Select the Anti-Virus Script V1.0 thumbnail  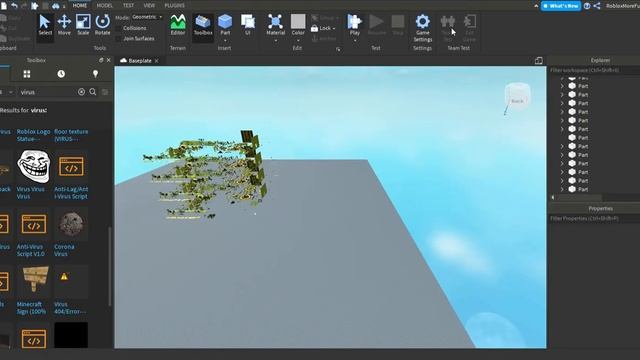[33, 224]
